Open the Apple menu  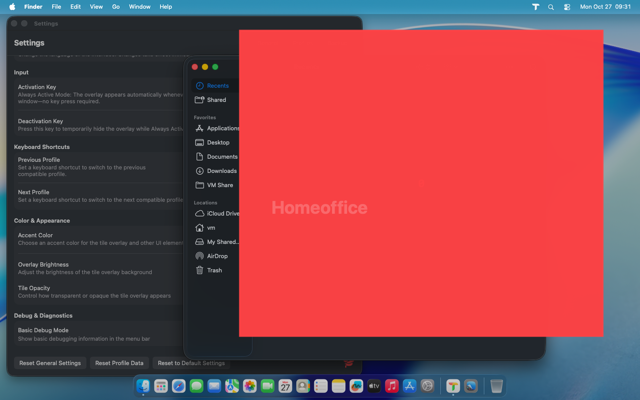tap(12, 7)
